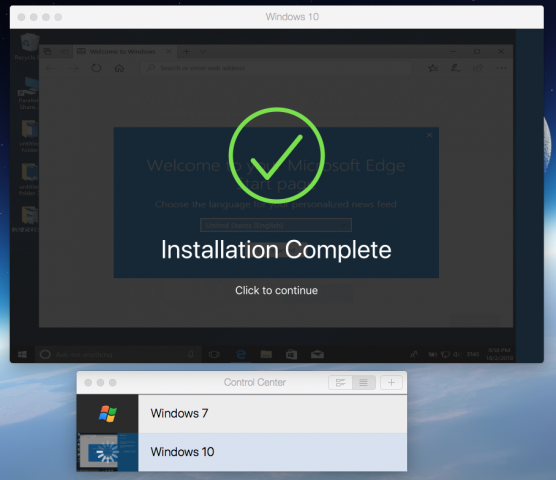Click Edge forward arrow button
Image resolution: width=556 pixels, height=480 pixels.
(x=73, y=68)
